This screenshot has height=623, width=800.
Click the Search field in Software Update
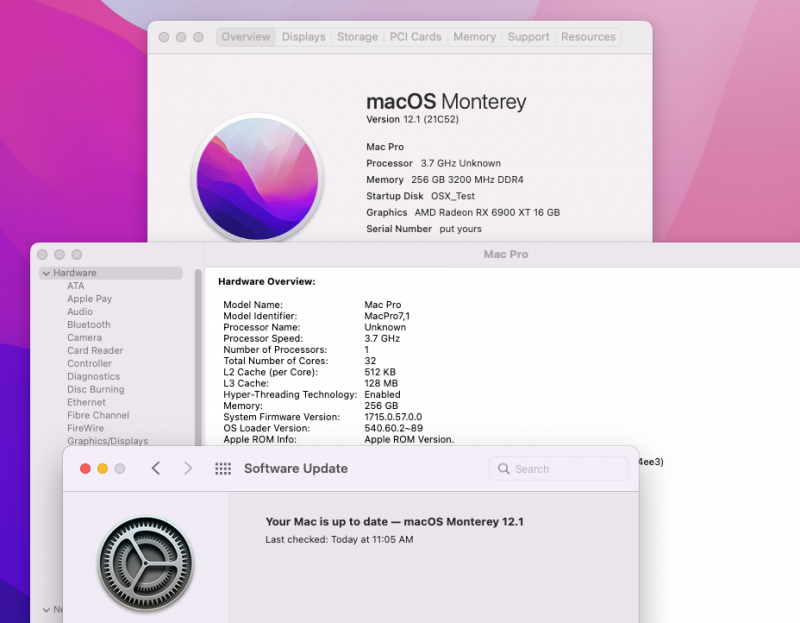(559, 468)
